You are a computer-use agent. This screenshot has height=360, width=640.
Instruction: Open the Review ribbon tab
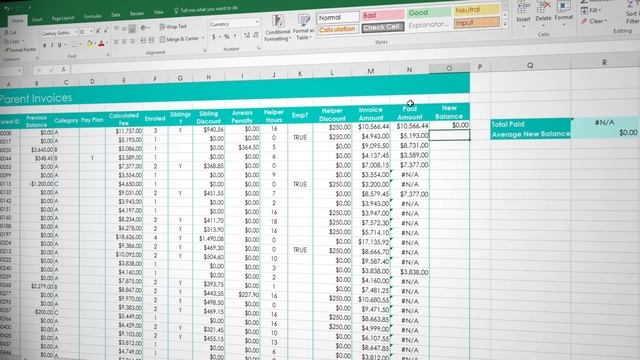click(137, 13)
